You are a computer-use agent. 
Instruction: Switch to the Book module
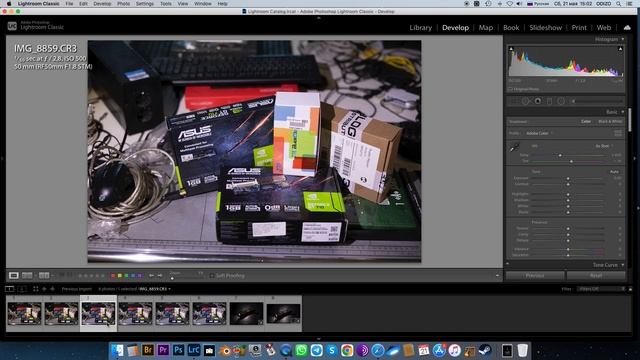tap(511, 27)
